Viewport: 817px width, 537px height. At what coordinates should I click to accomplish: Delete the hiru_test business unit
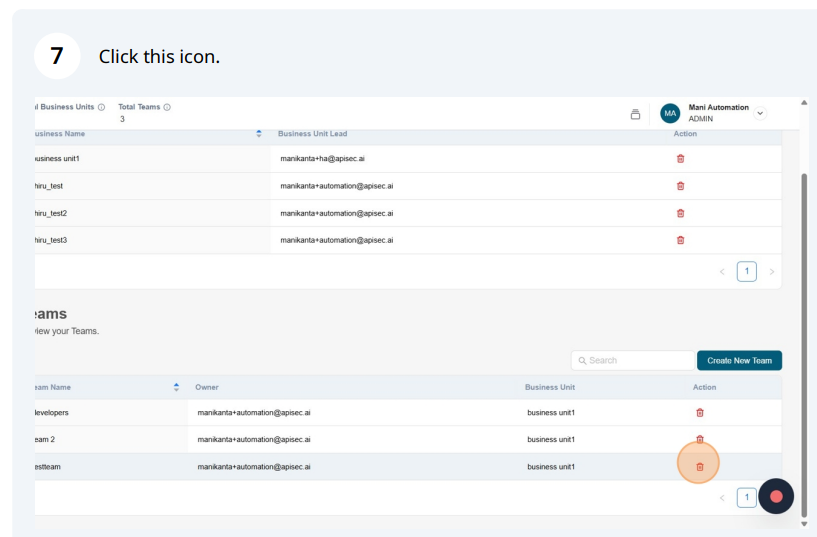(x=681, y=186)
